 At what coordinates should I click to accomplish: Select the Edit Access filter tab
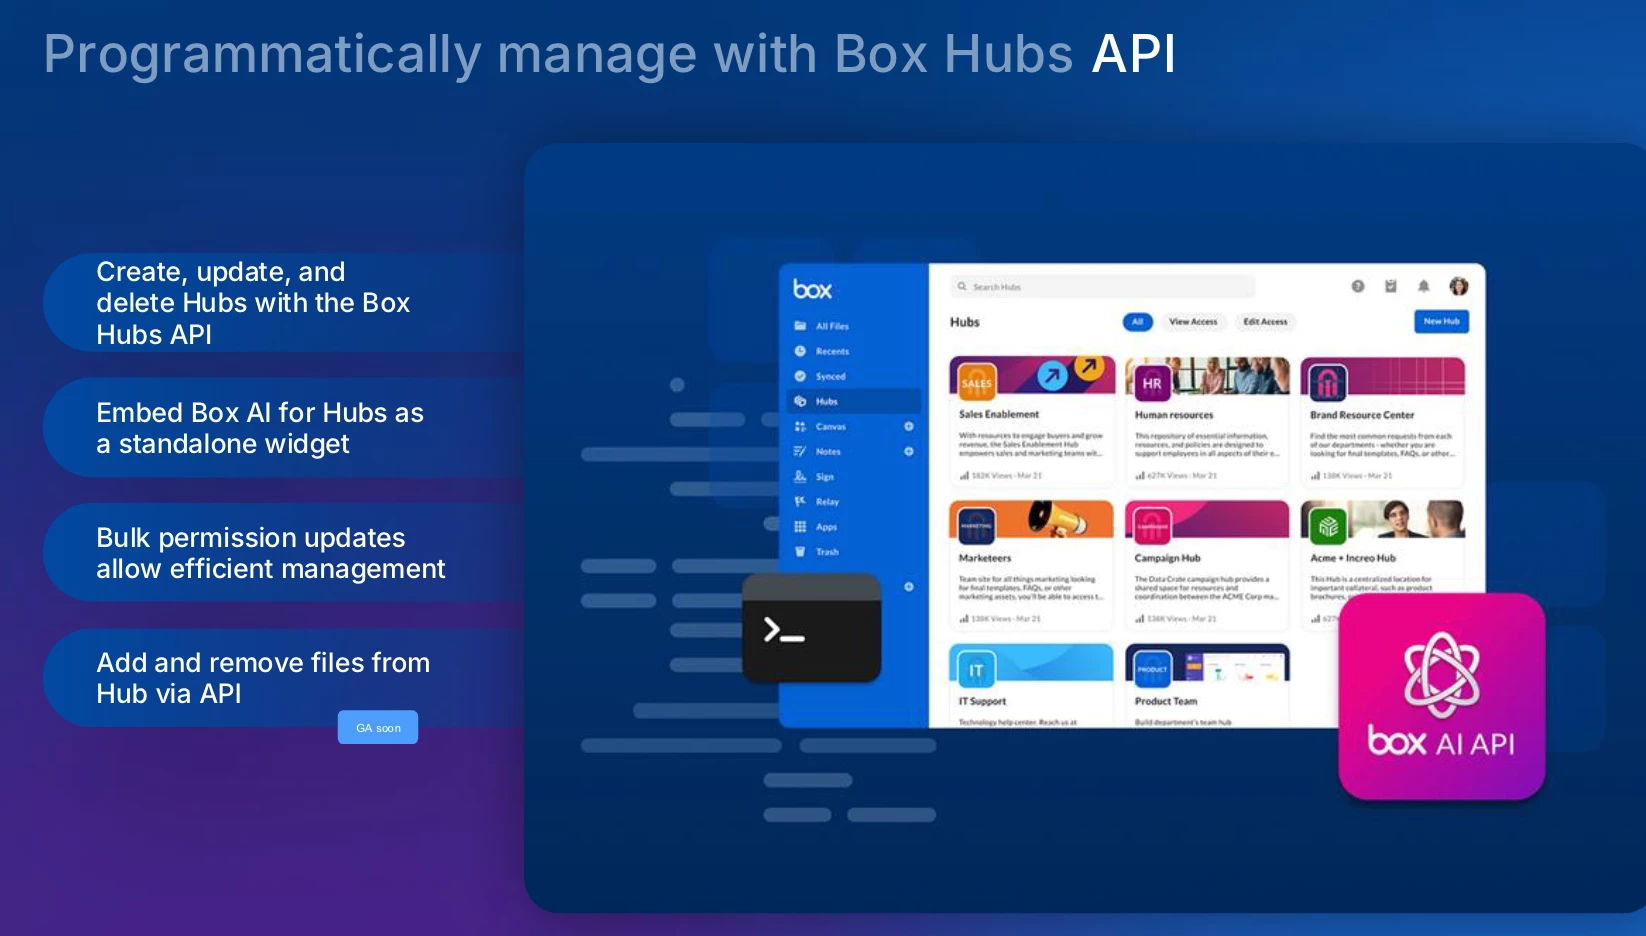(1265, 322)
